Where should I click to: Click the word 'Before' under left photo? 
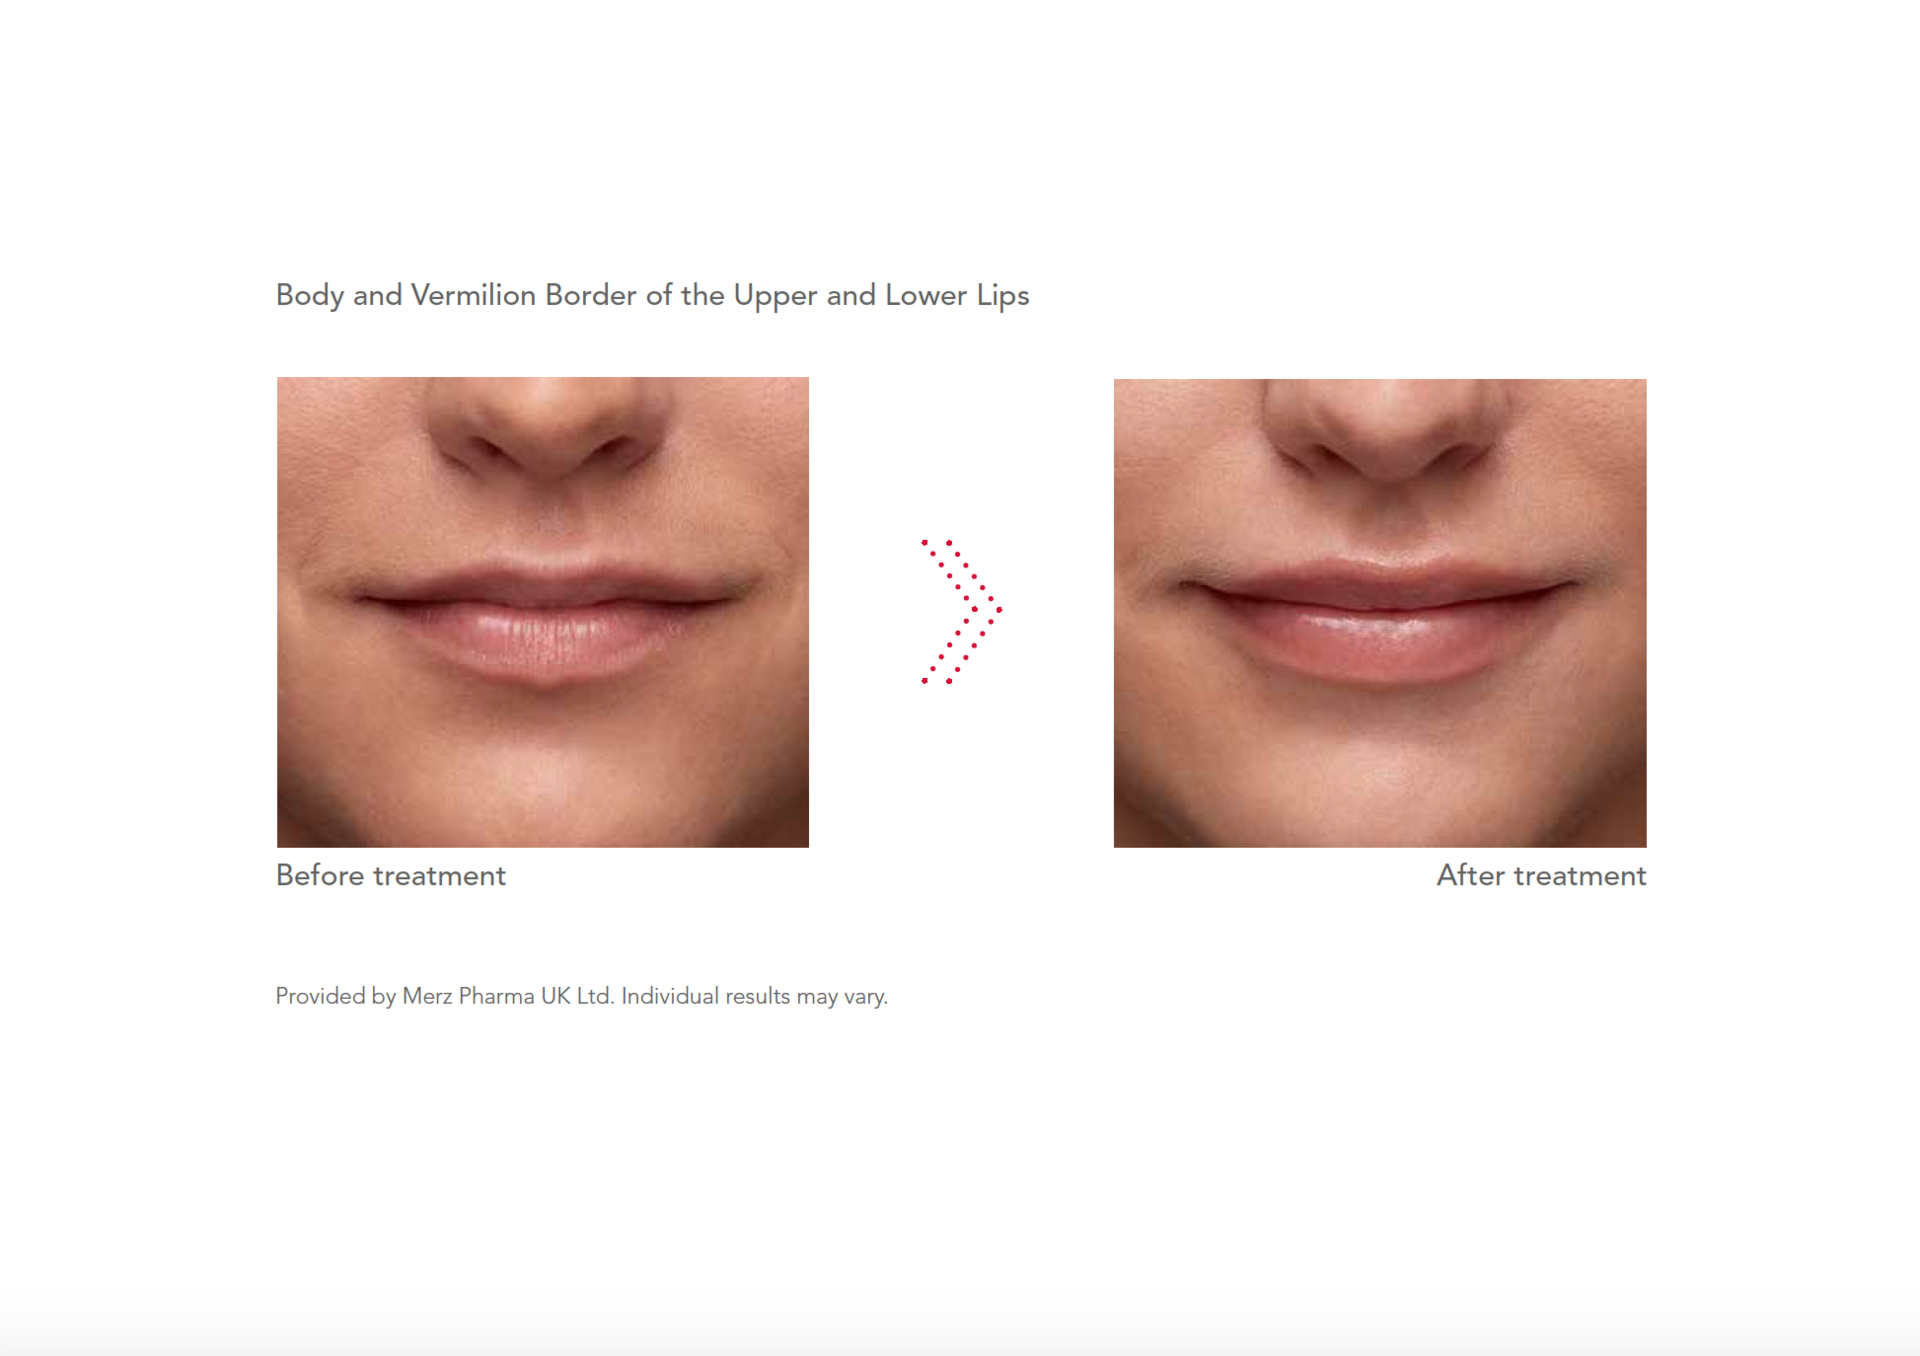tap(320, 875)
